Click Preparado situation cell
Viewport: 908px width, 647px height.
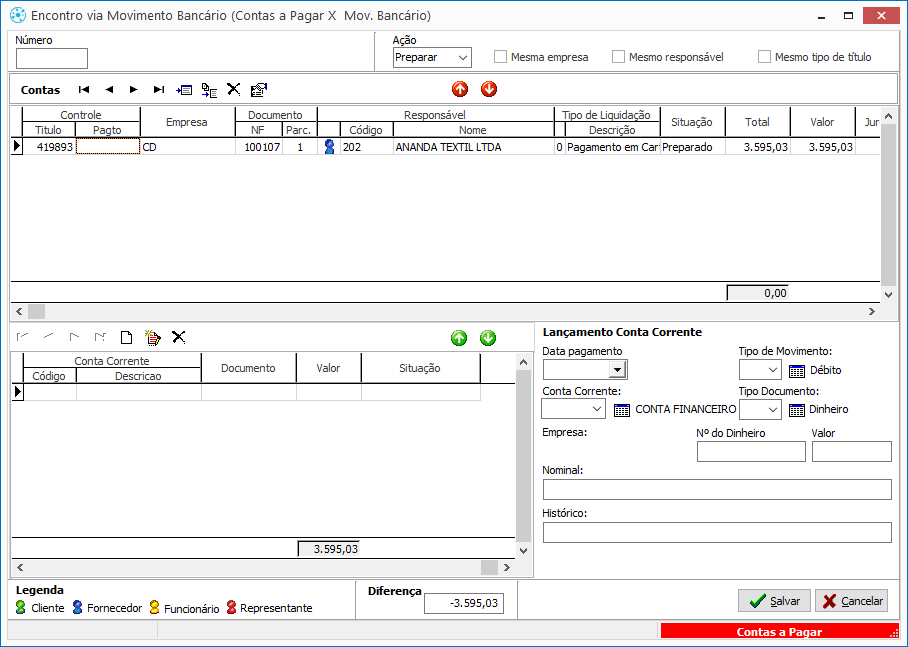(692, 147)
